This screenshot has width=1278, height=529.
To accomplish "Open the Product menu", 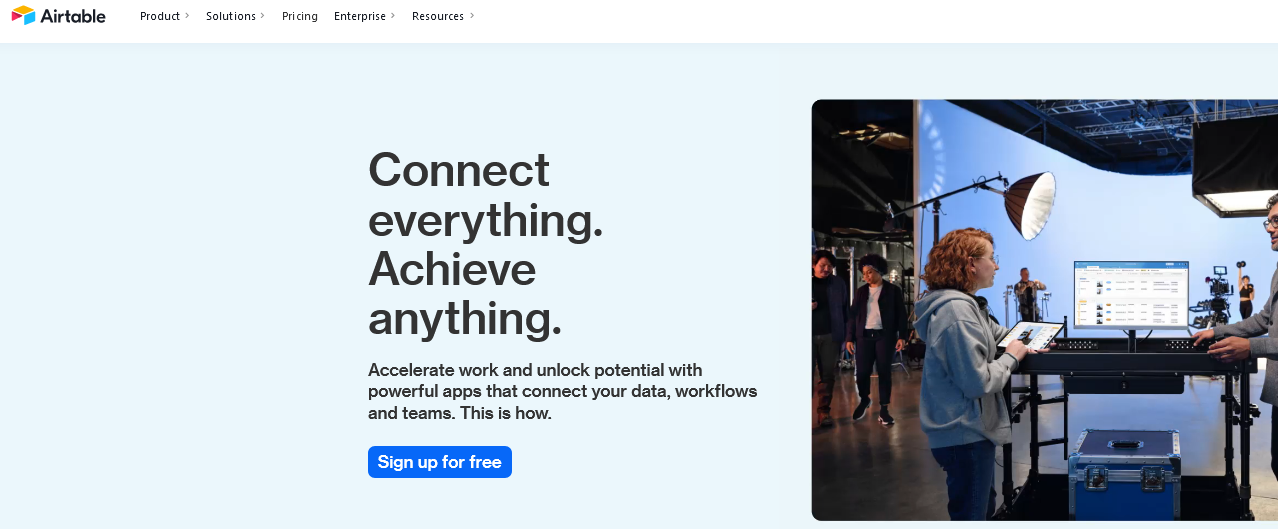I will click(160, 16).
